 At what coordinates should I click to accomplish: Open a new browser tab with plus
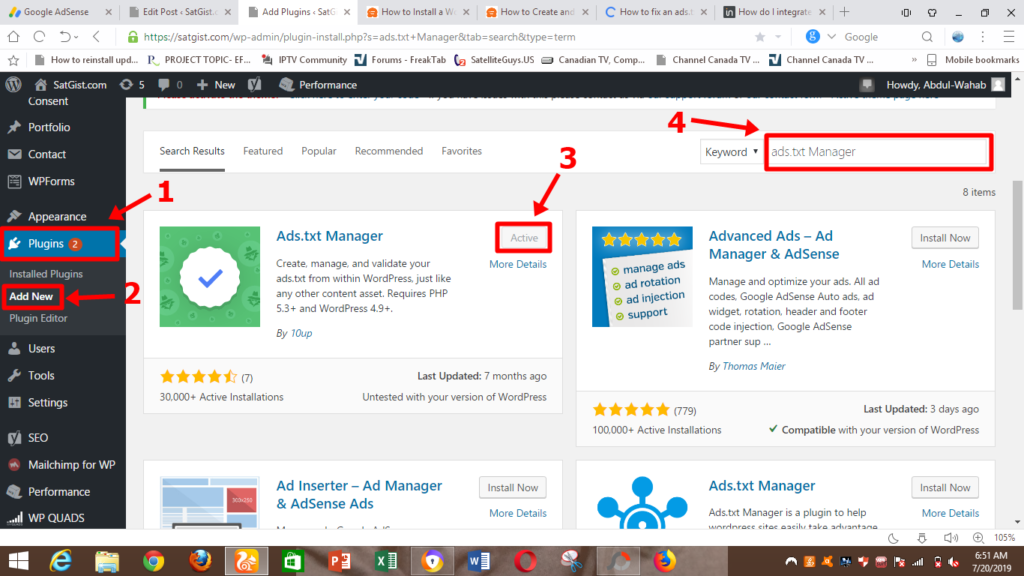(x=844, y=12)
